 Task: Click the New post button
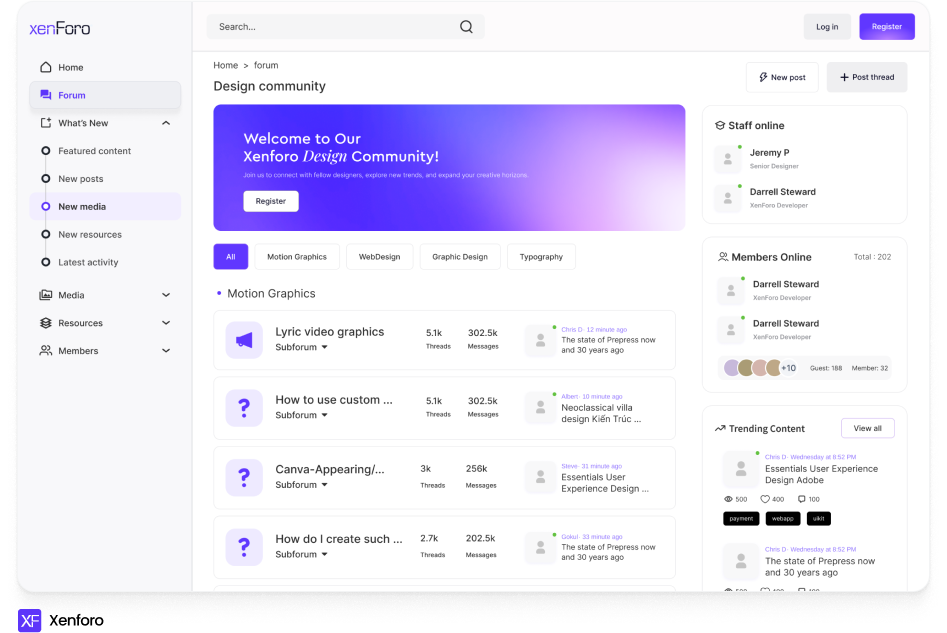(x=782, y=77)
